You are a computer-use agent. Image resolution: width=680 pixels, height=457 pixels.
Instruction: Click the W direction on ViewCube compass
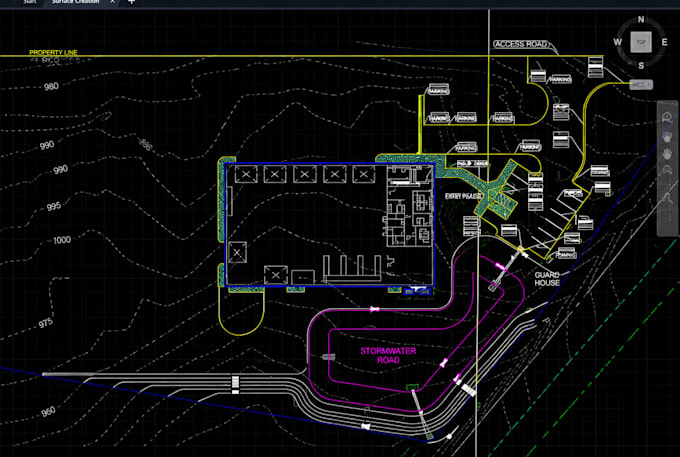click(x=618, y=42)
